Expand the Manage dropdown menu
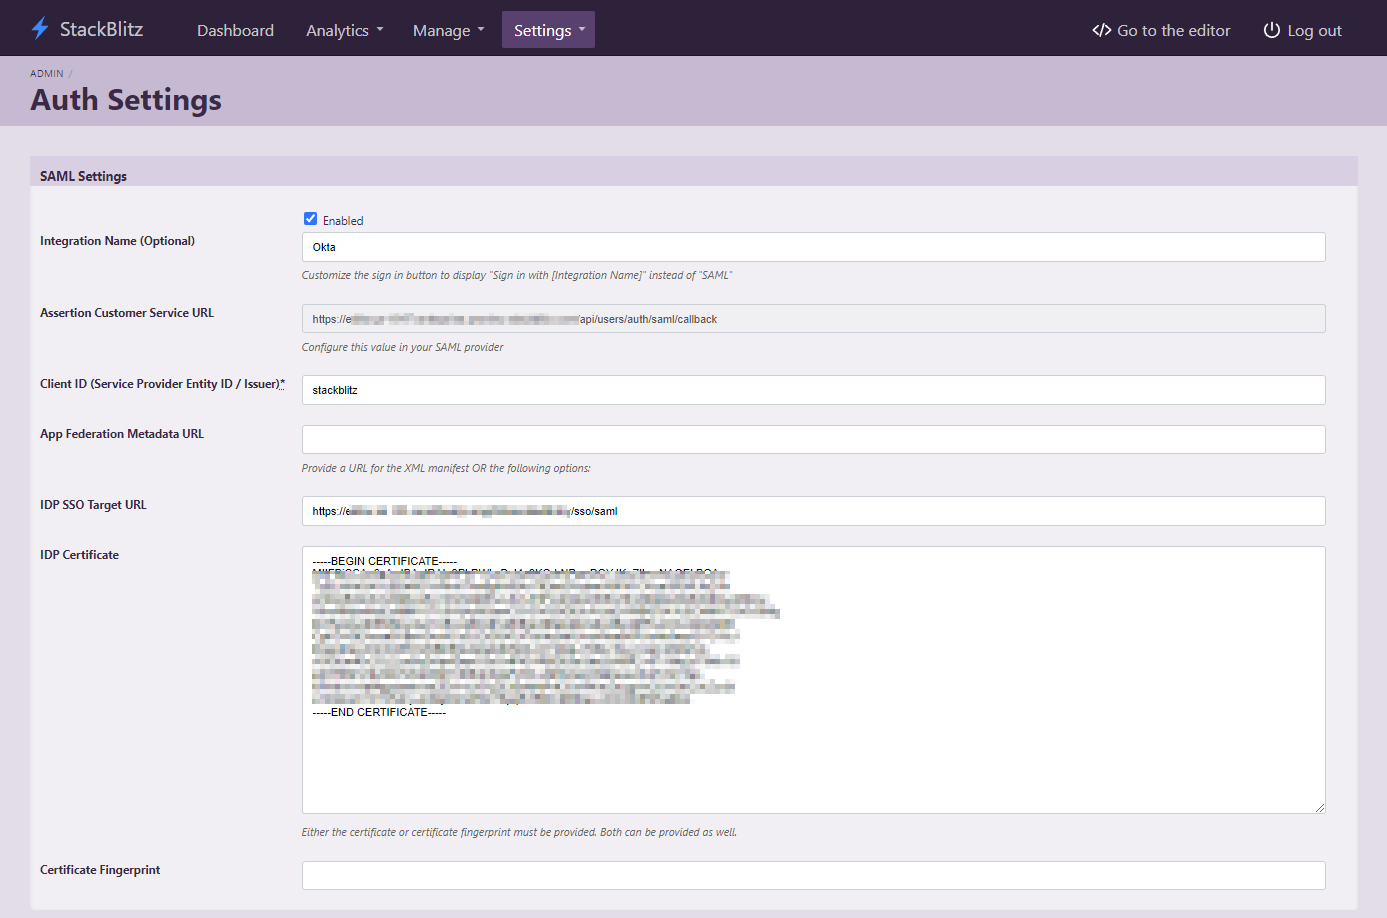 click(x=449, y=30)
